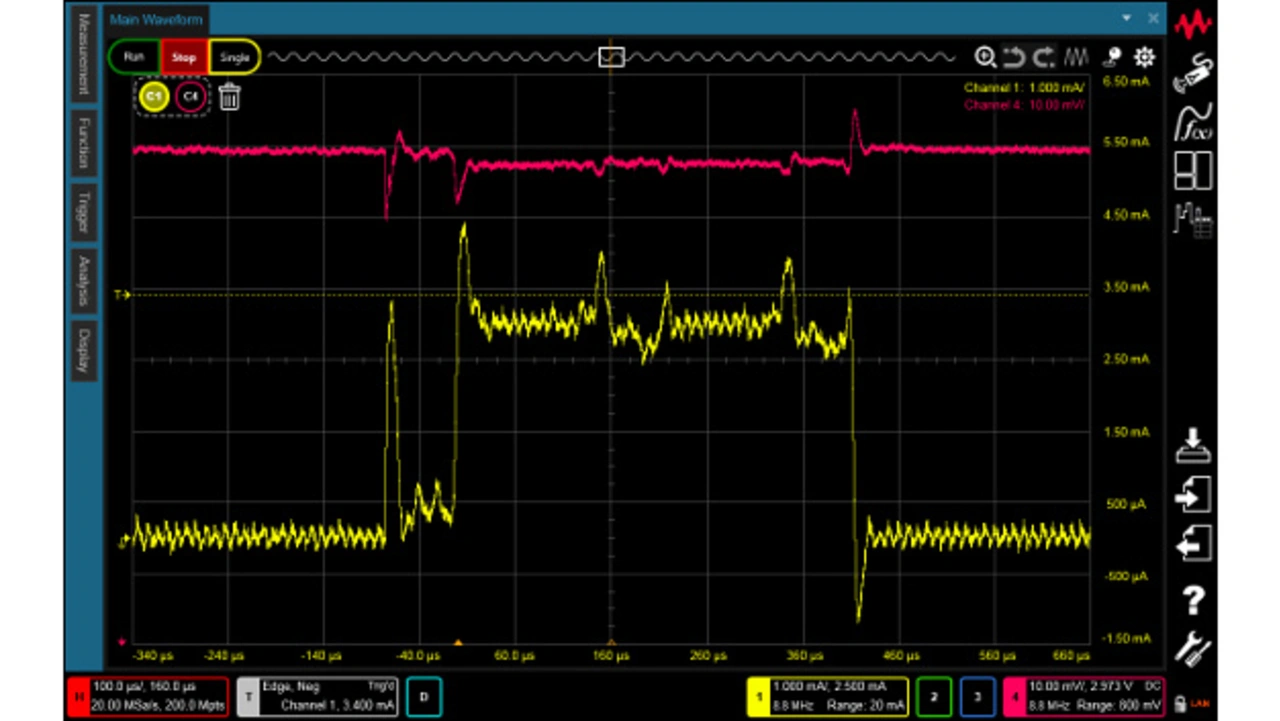Open the Analysis side tab
This screenshot has height=721, width=1280.
(85, 283)
